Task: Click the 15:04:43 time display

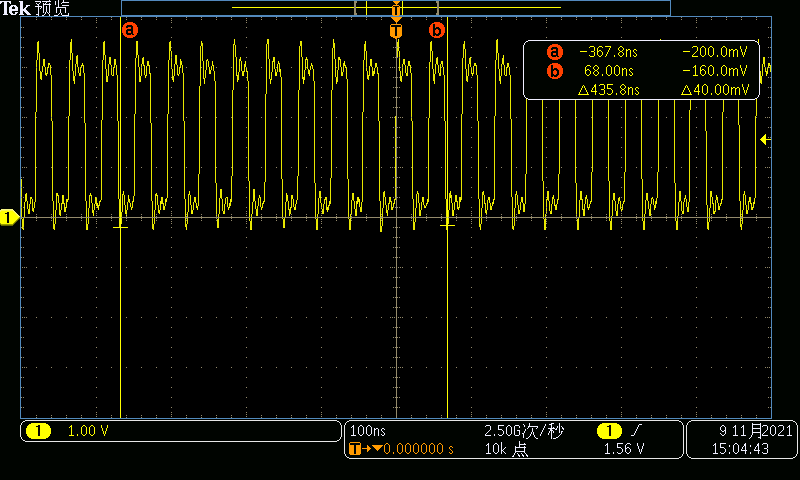Action: [x=742, y=450]
